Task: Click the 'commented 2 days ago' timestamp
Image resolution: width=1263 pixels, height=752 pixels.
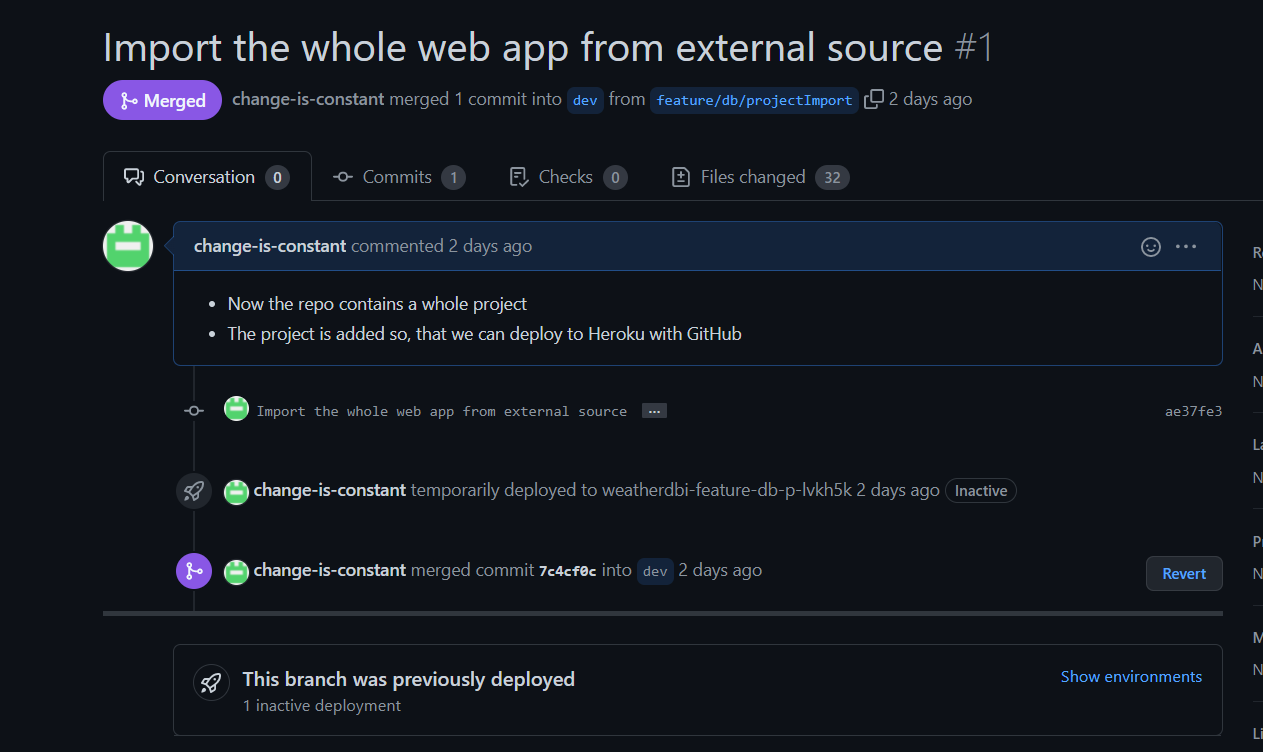Action: (x=442, y=246)
